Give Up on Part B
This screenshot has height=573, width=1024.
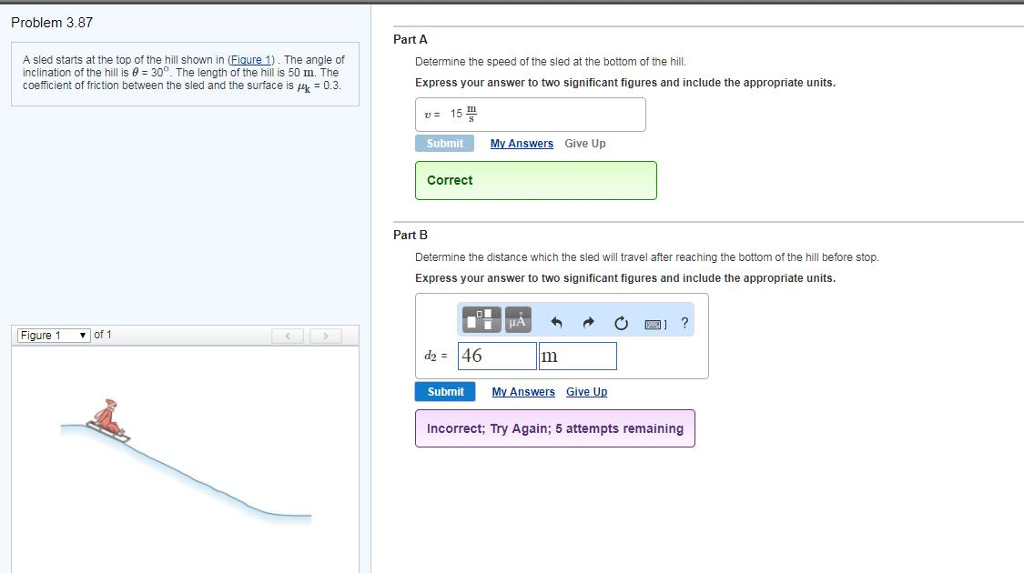[x=586, y=391]
